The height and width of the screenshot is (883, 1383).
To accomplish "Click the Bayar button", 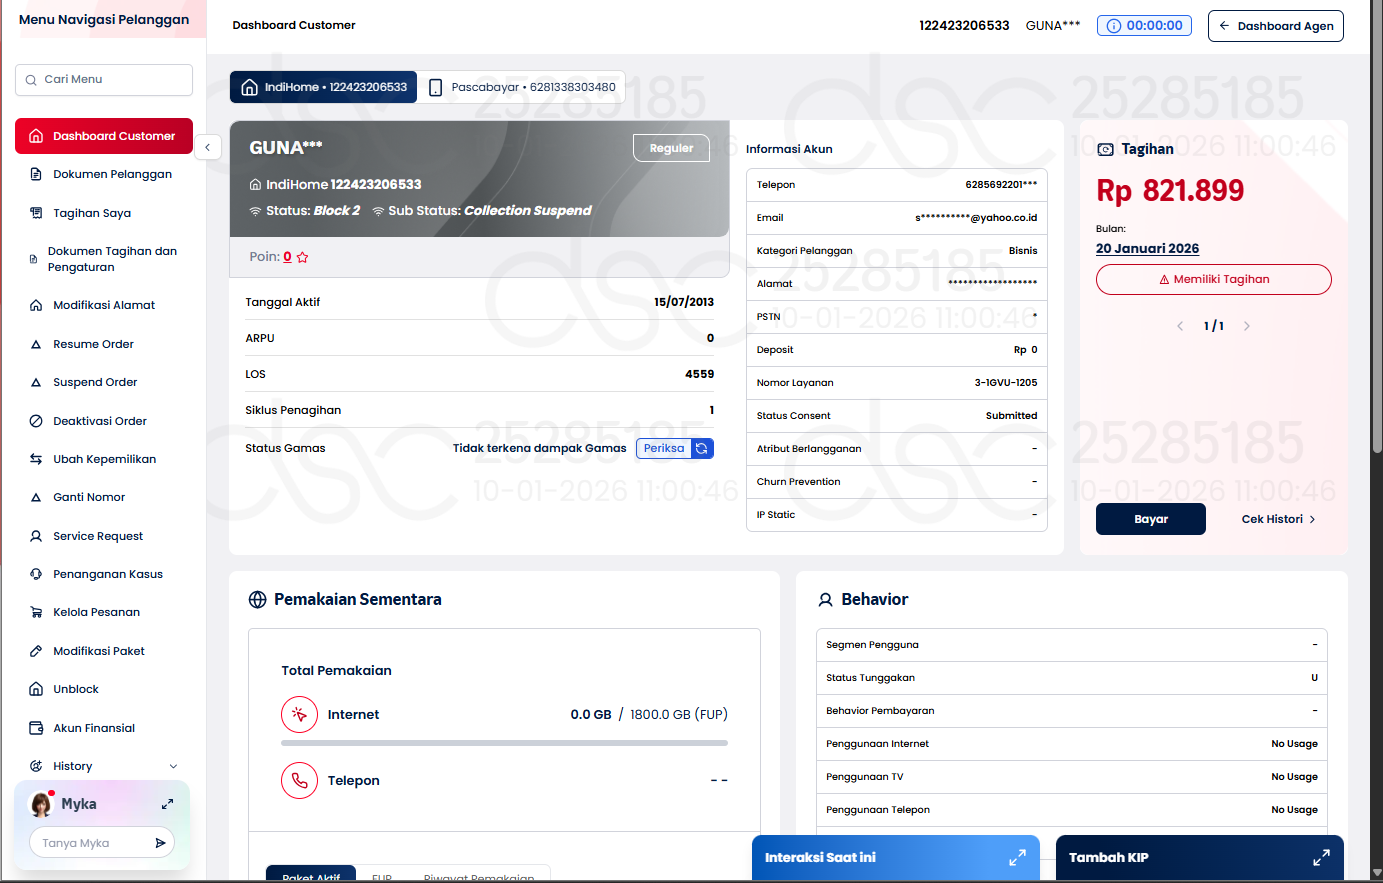I will 1150,519.
